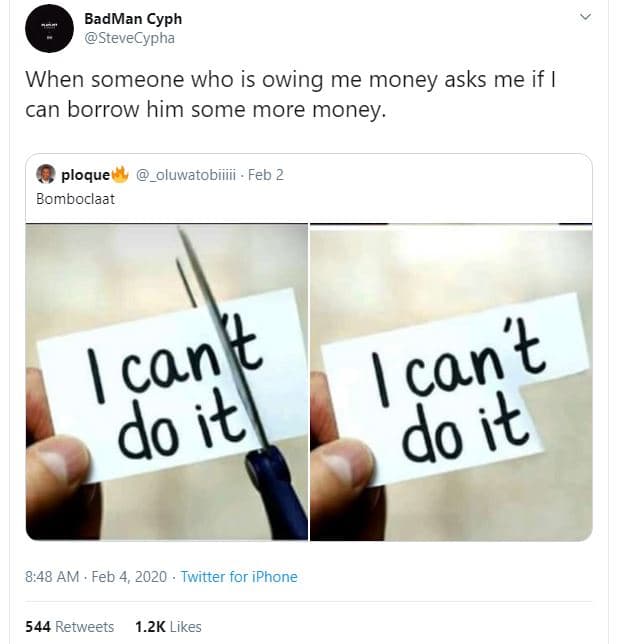Open the @_oluwatobiiiii handle link
619x644 pixels.
(x=185, y=174)
